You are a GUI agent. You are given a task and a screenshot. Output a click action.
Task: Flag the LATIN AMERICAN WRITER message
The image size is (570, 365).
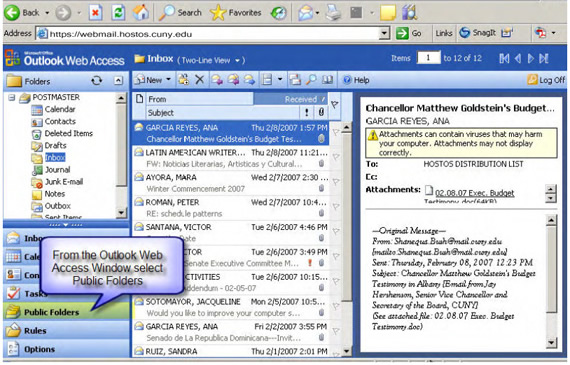click(336, 157)
